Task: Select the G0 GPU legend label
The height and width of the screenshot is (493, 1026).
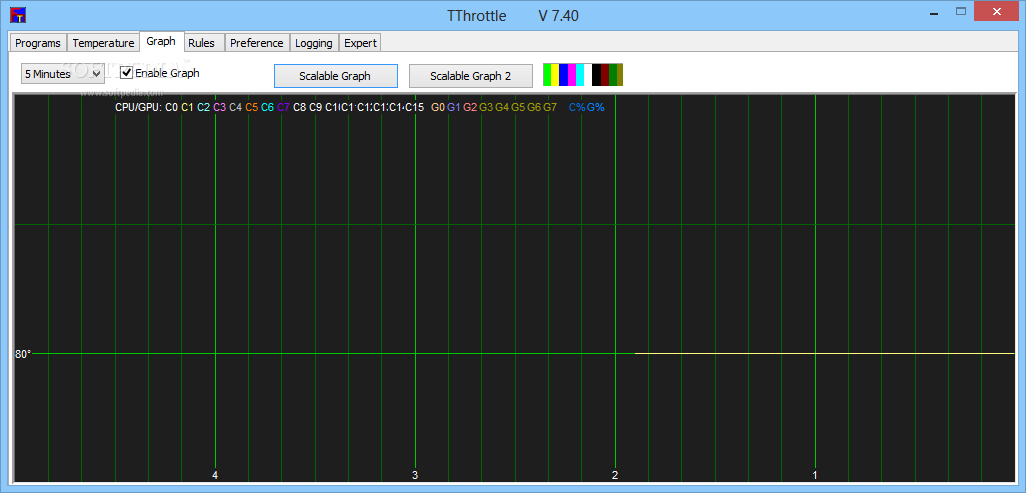Action: coord(438,107)
